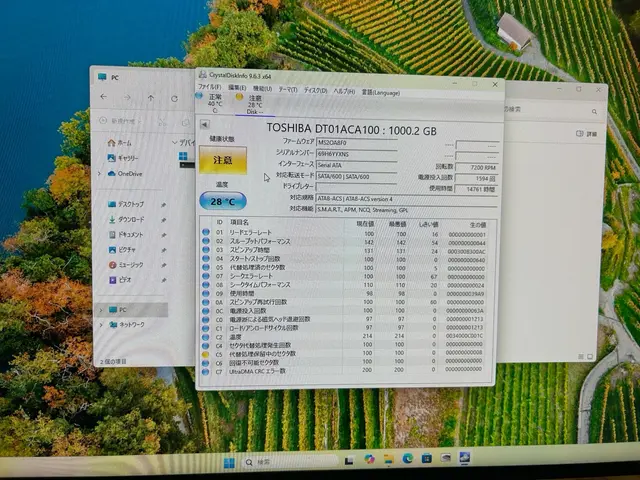Viewport: 640px width, 480px height.
Task: Open the ファイル(F) menu
Action: click(x=209, y=88)
